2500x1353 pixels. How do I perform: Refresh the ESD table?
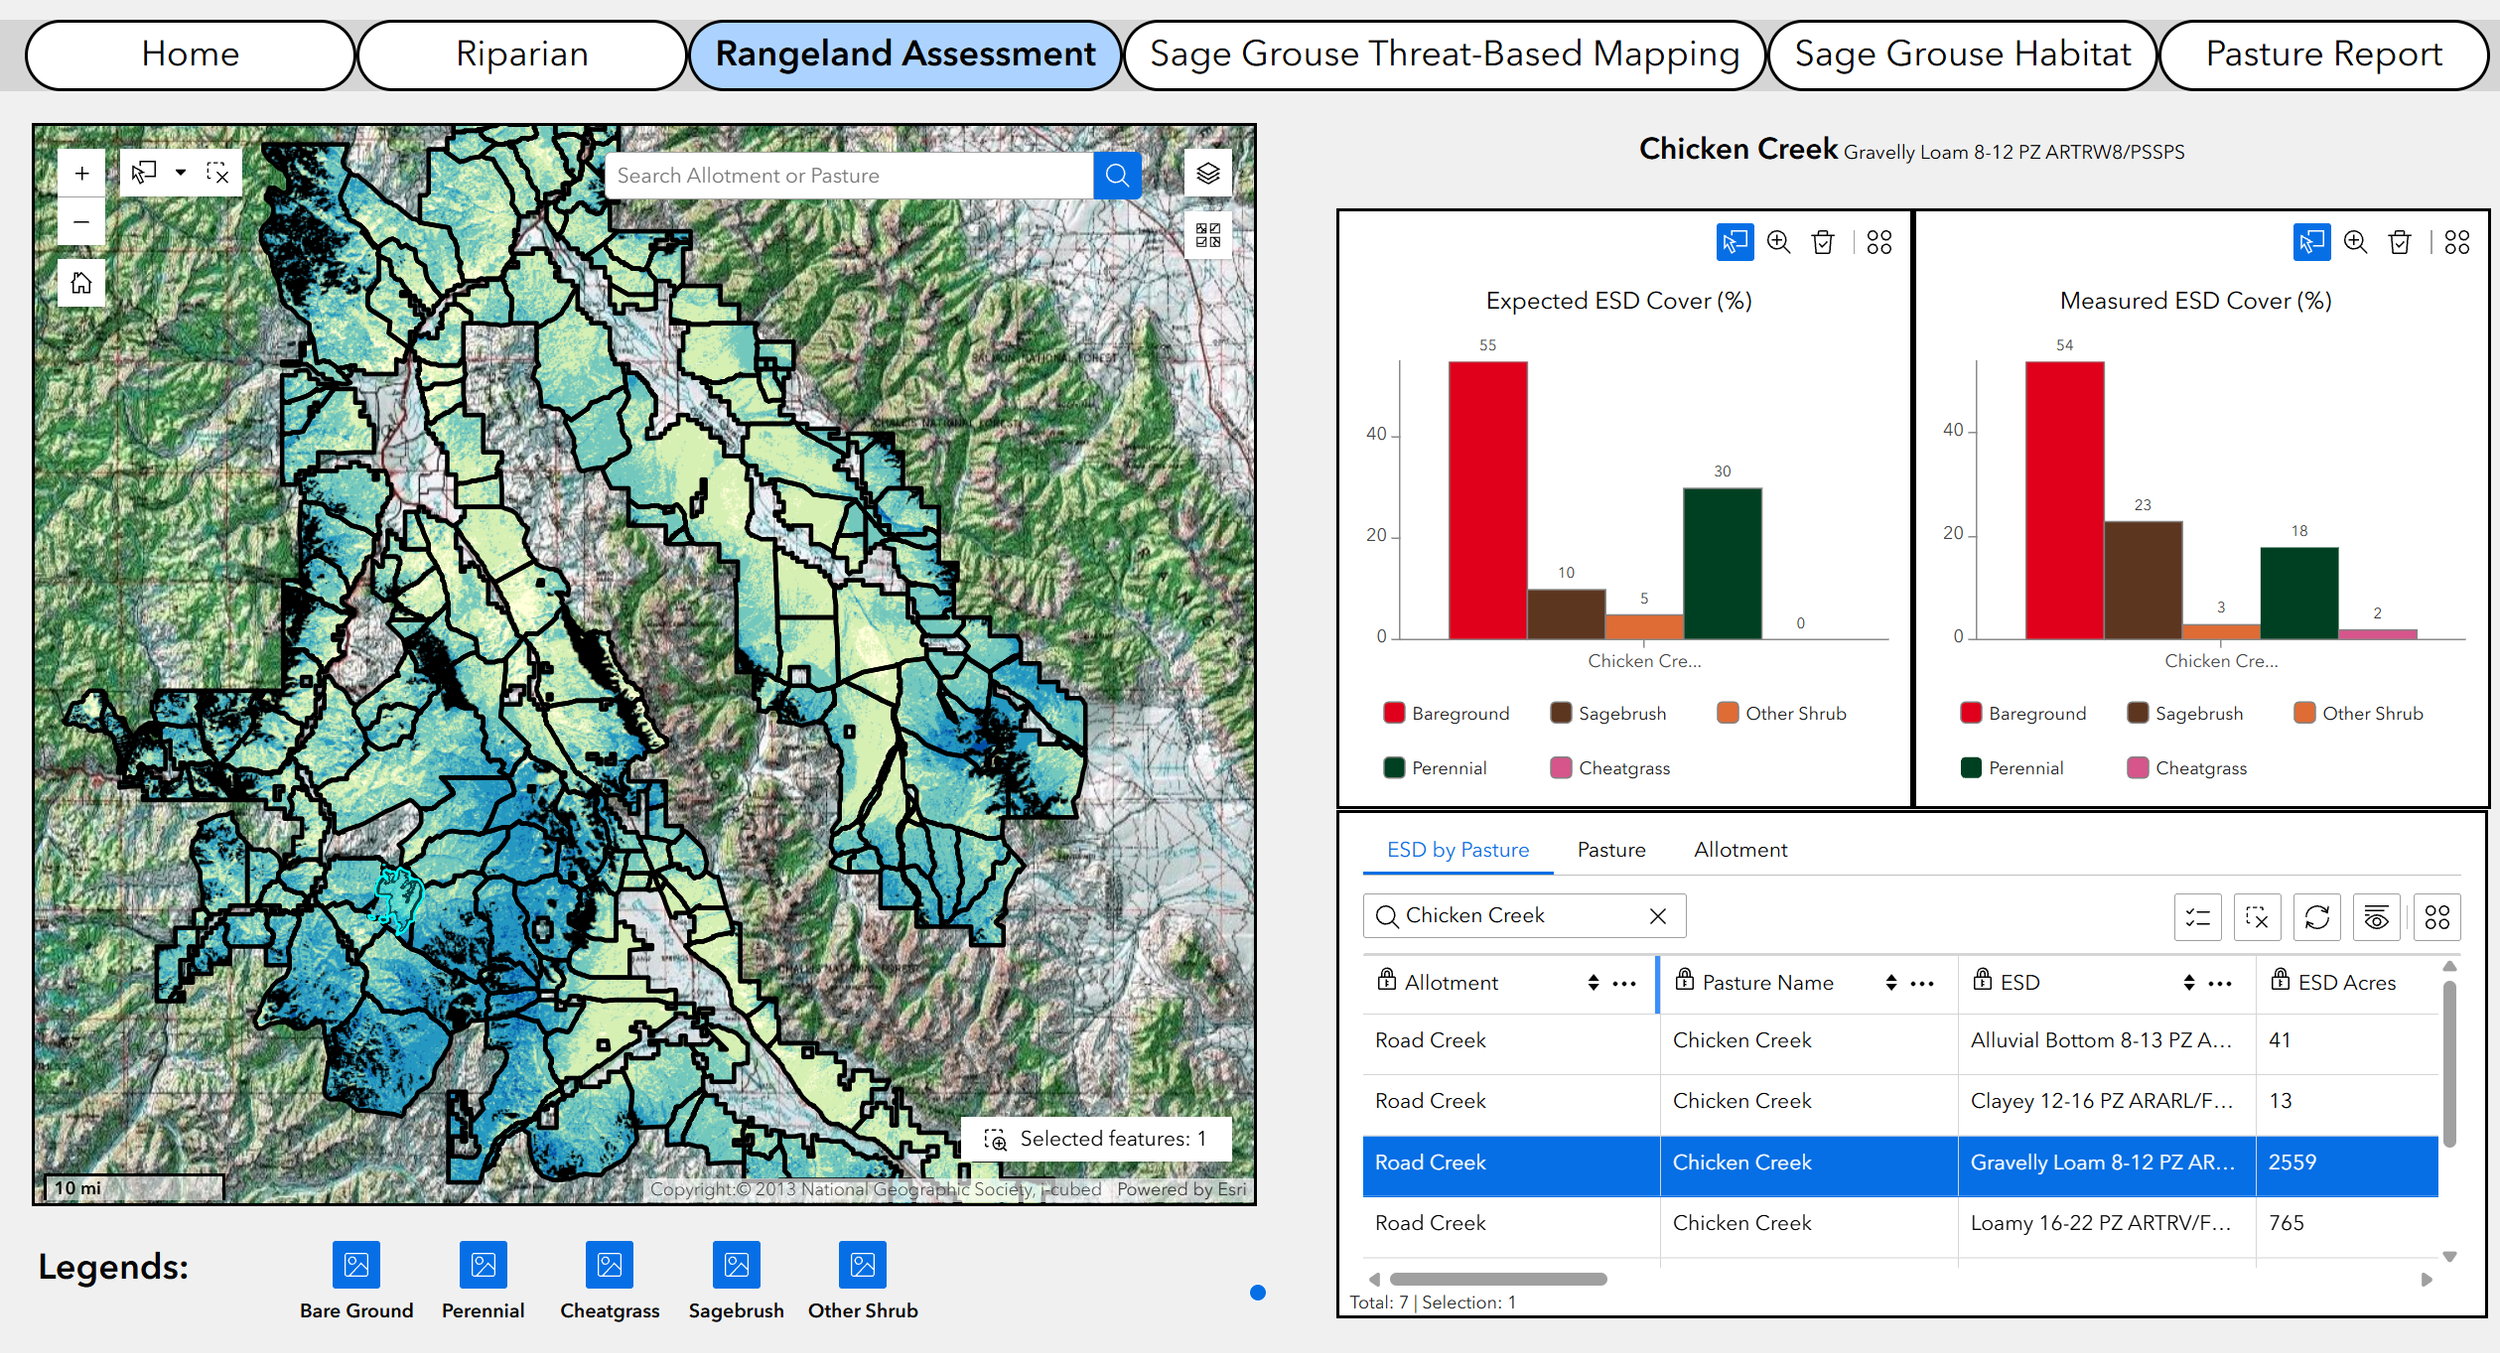[2316, 917]
